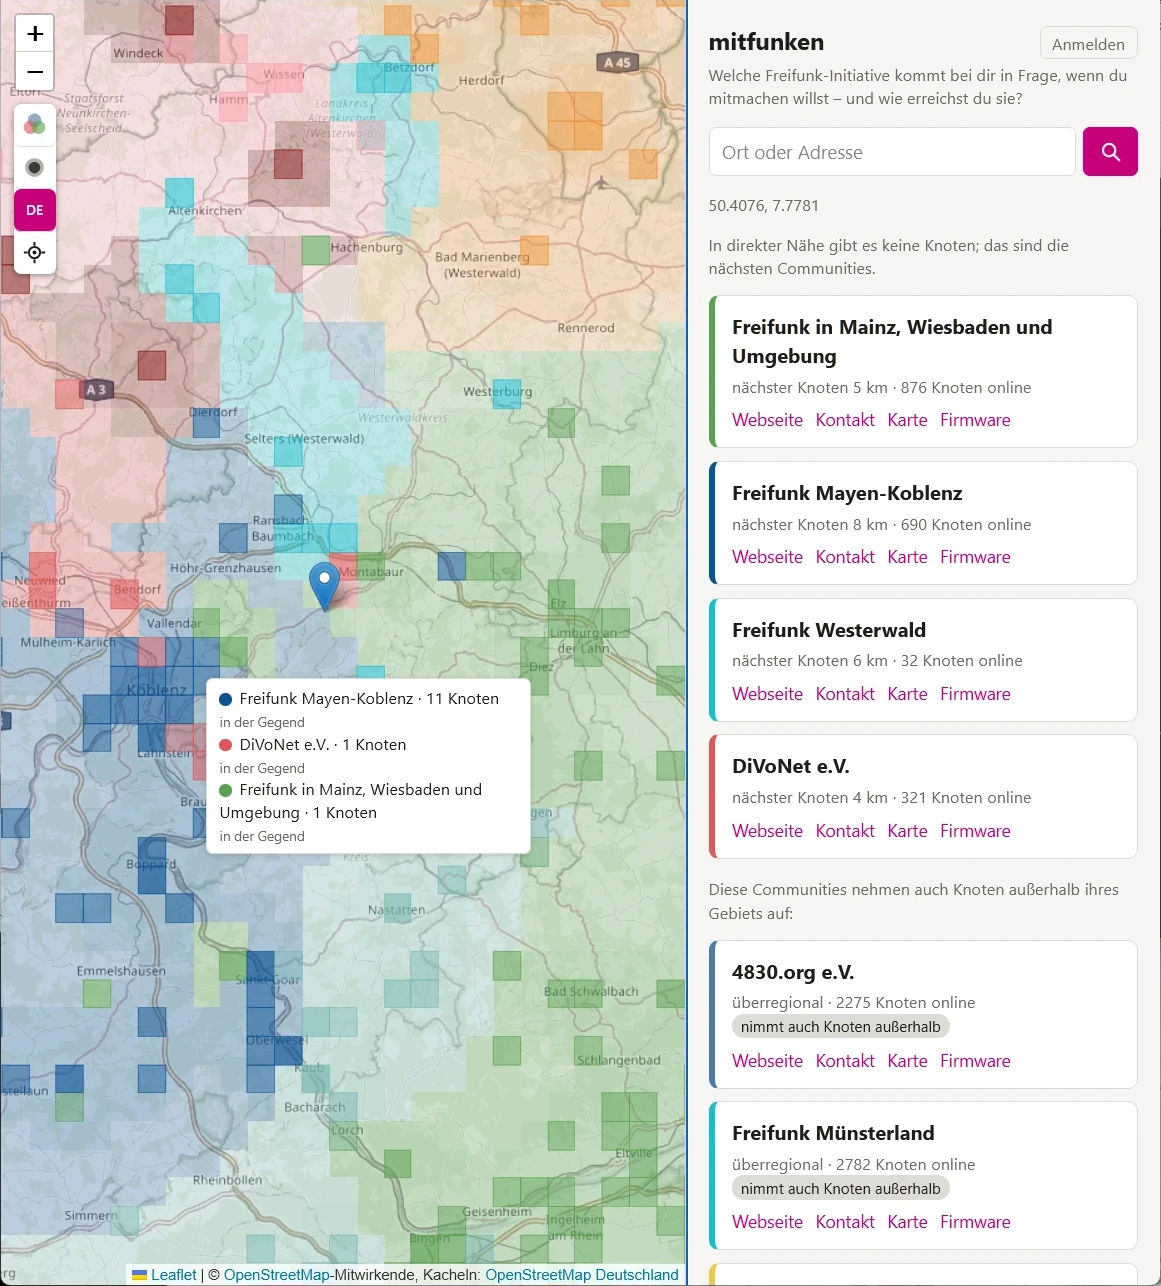Image resolution: width=1161 pixels, height=1286 pixels.
Task: Open Firmware of Freifunk Mayen-Koblenz
Action: click(975, 557)
